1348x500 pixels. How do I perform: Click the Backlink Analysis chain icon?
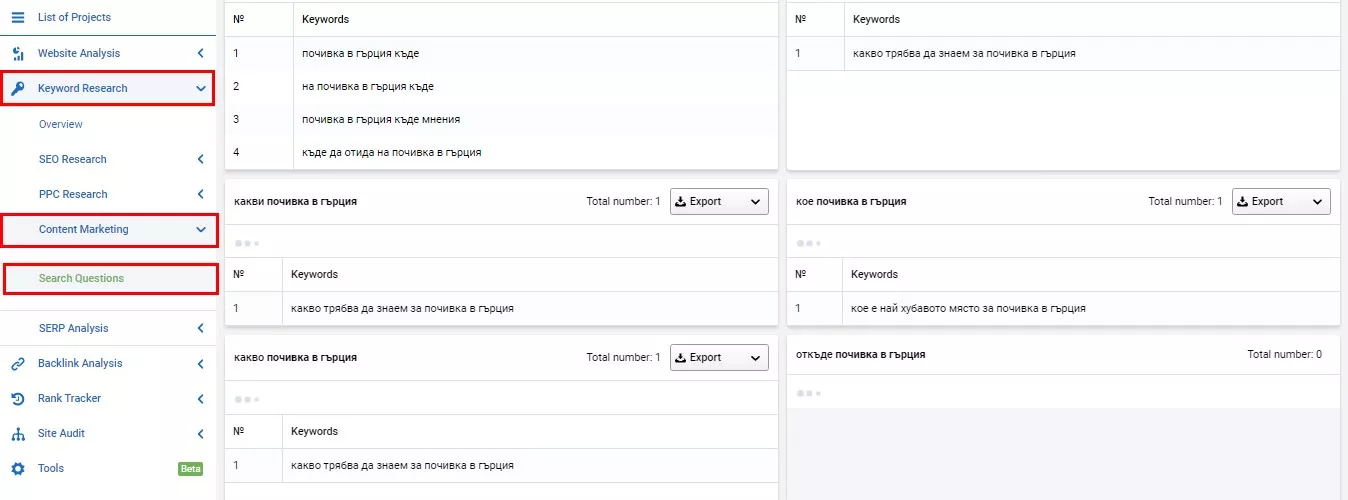17,363
